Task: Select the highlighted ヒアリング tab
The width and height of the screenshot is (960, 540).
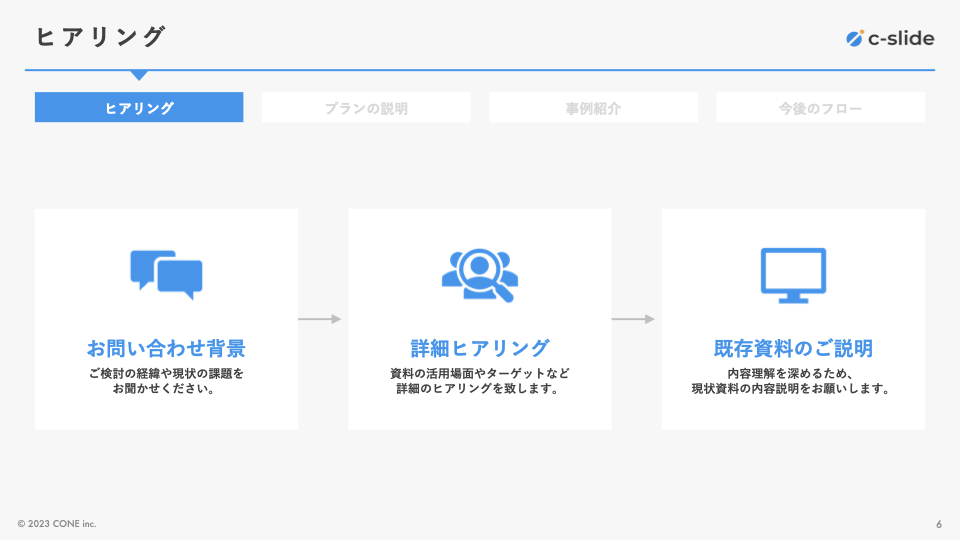Action: [139, 108]
